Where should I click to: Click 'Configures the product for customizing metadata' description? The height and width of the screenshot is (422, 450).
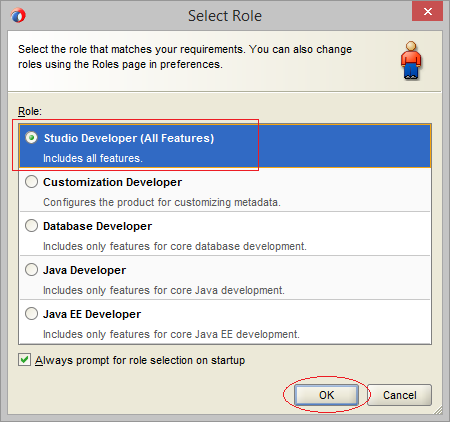coord(162,202)
